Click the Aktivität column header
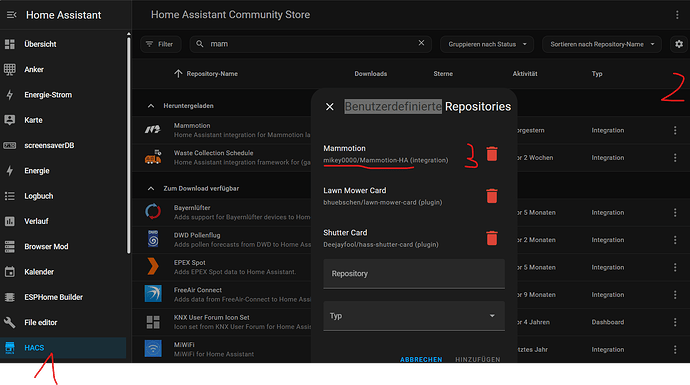690x385 pixels. click(x=525, y=73)
